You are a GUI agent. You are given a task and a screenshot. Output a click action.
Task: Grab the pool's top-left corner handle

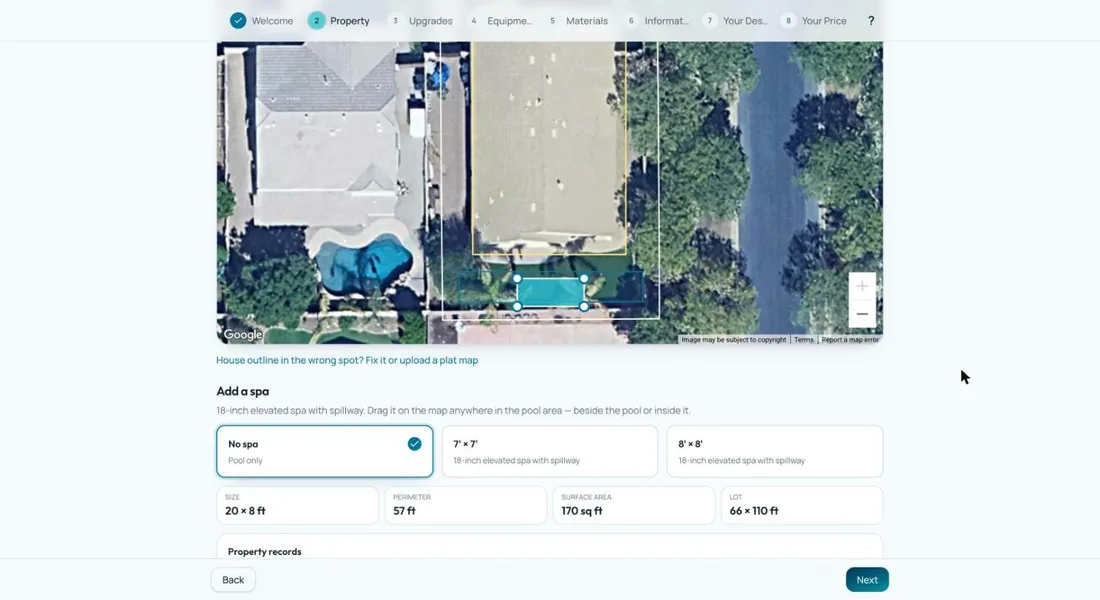pos(517,279)
